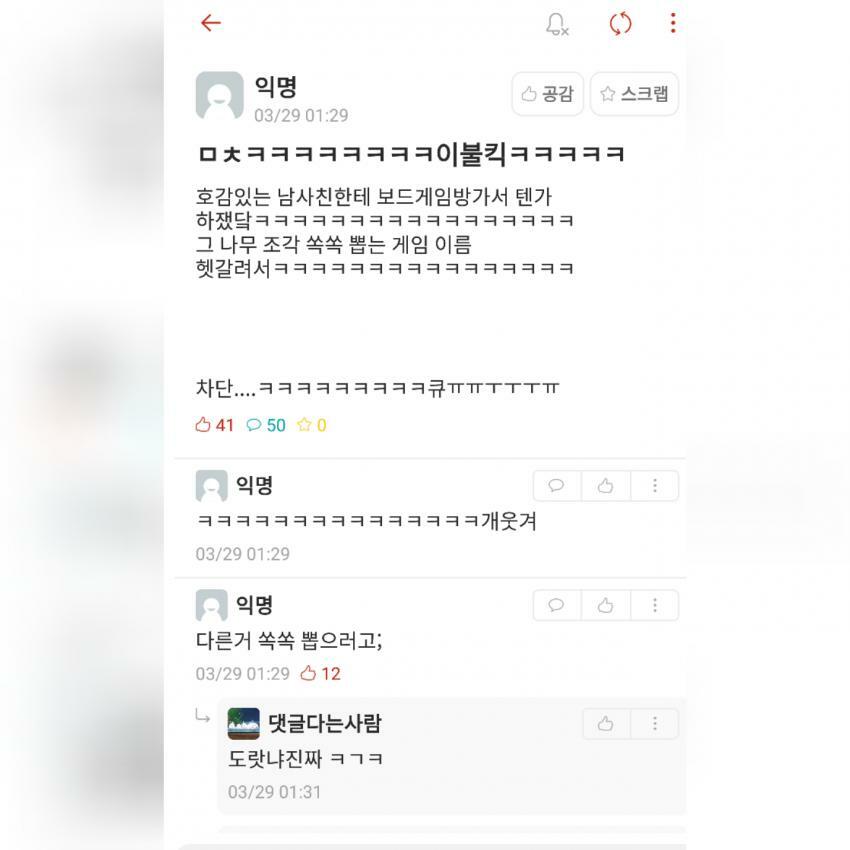Viewport: 850px width, 850px height.
Task: Open the top three-dot overflow menu
Action: pyautogui.click(x=673, y=23)
